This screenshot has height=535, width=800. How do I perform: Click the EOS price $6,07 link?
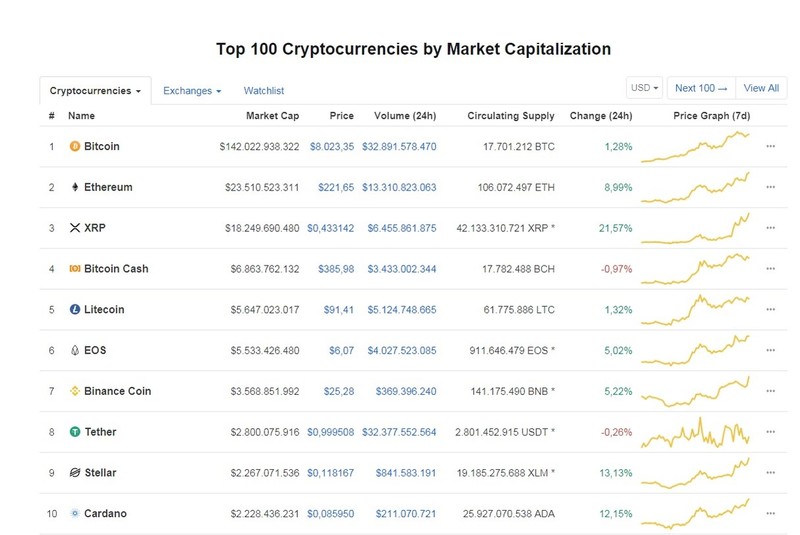click(x=341, y=350)
